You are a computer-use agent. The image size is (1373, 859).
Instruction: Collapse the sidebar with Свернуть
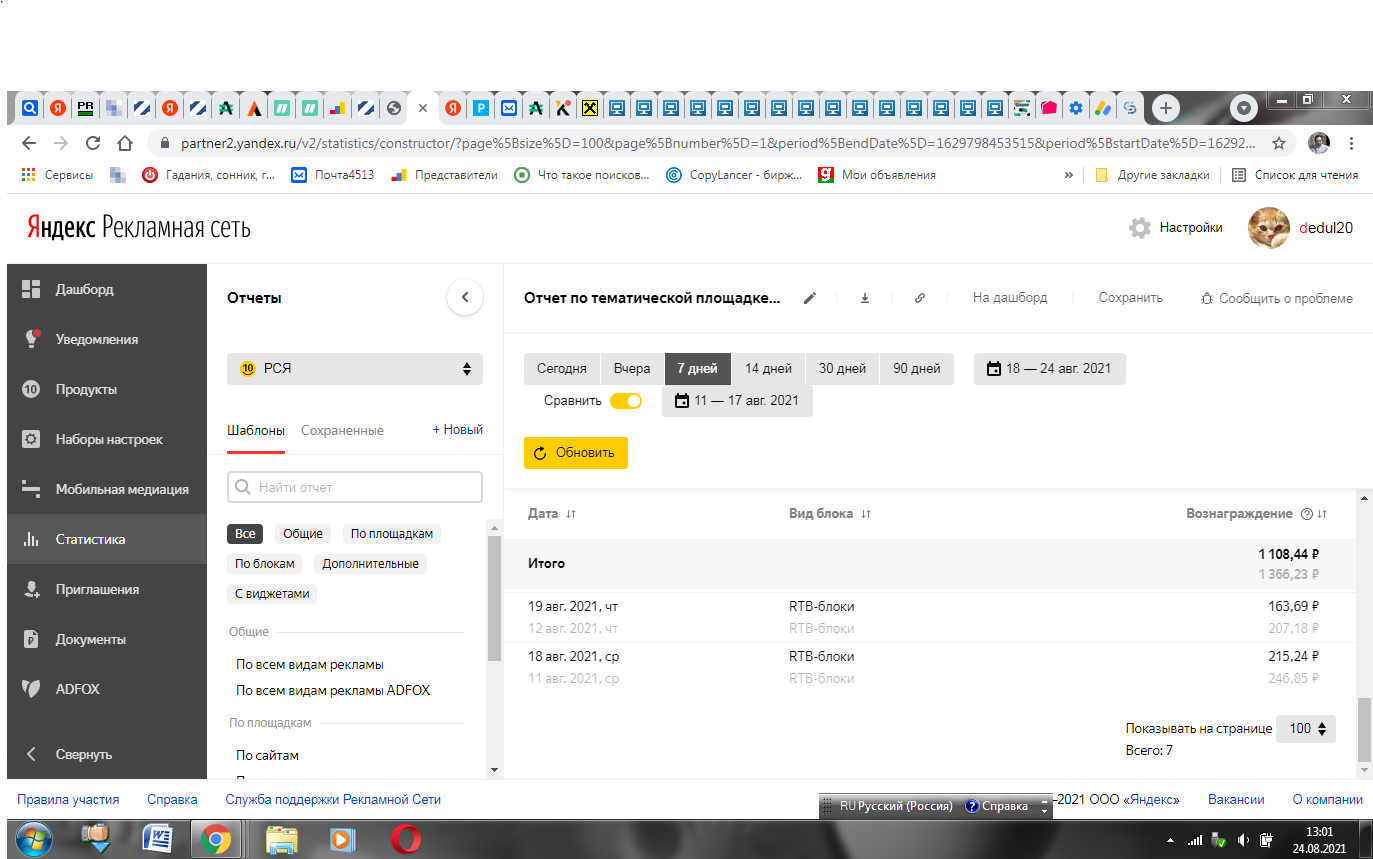[107, 754]
